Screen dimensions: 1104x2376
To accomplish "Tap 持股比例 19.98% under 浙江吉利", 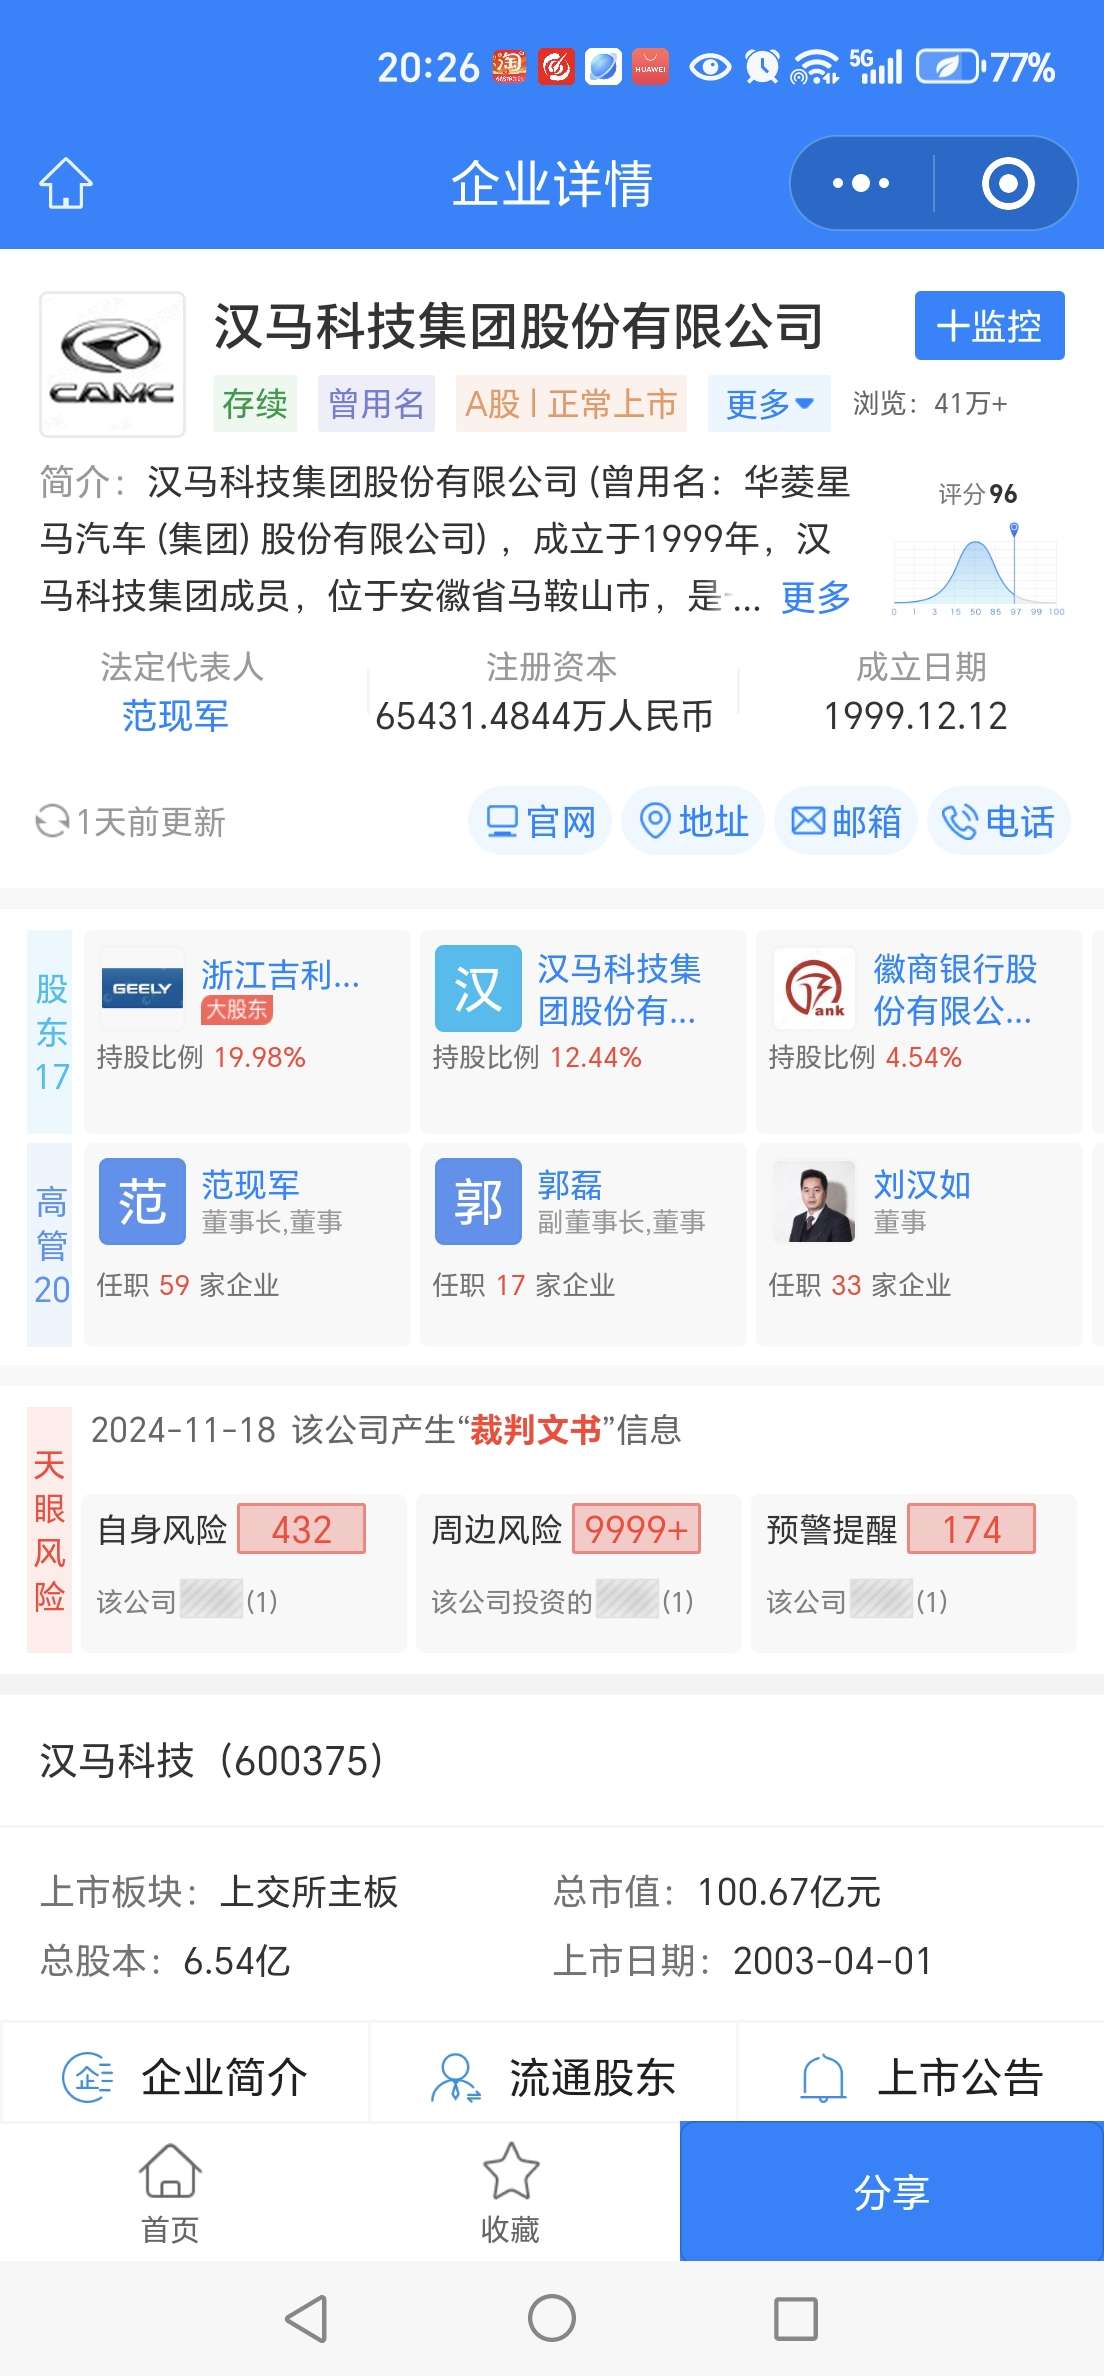I will click(x=201, y=1057).
